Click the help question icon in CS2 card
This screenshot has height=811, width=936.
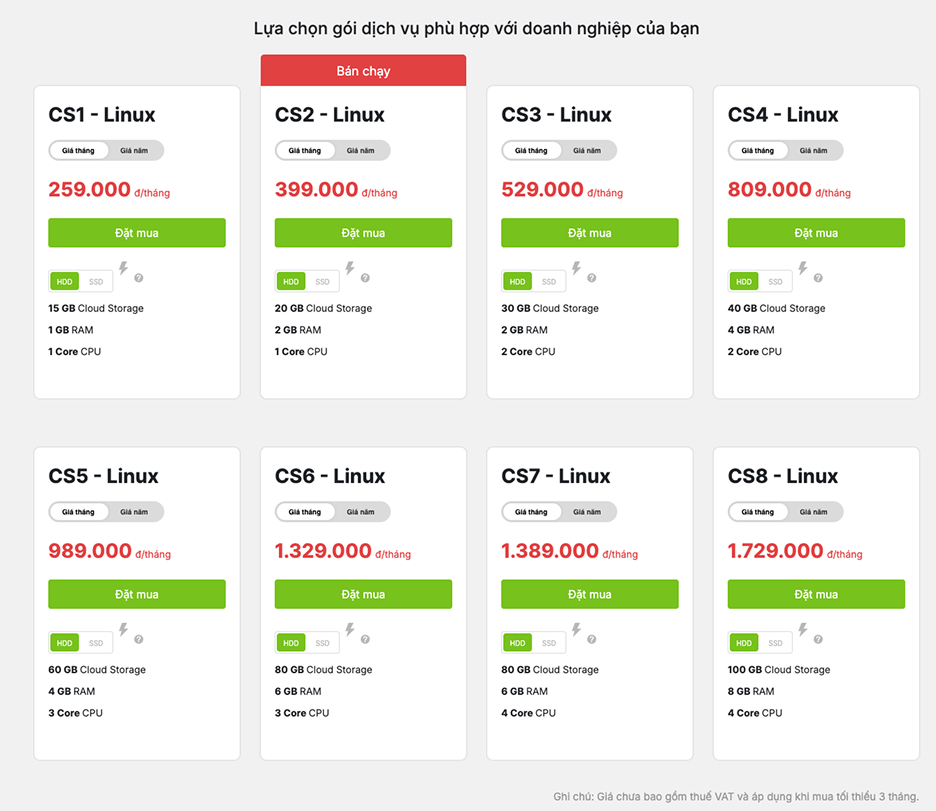365,278
